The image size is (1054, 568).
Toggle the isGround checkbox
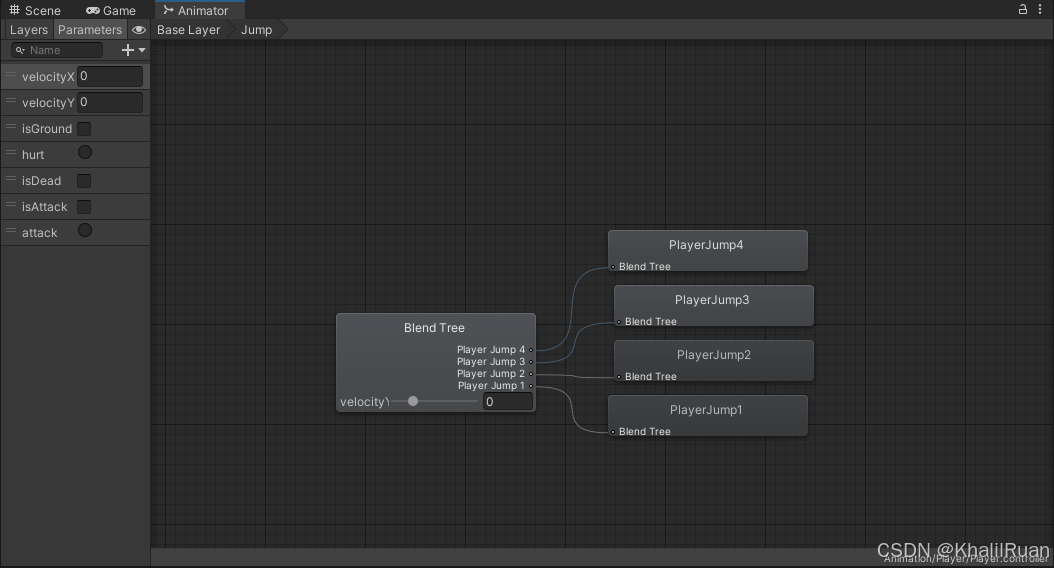[84, 128]
